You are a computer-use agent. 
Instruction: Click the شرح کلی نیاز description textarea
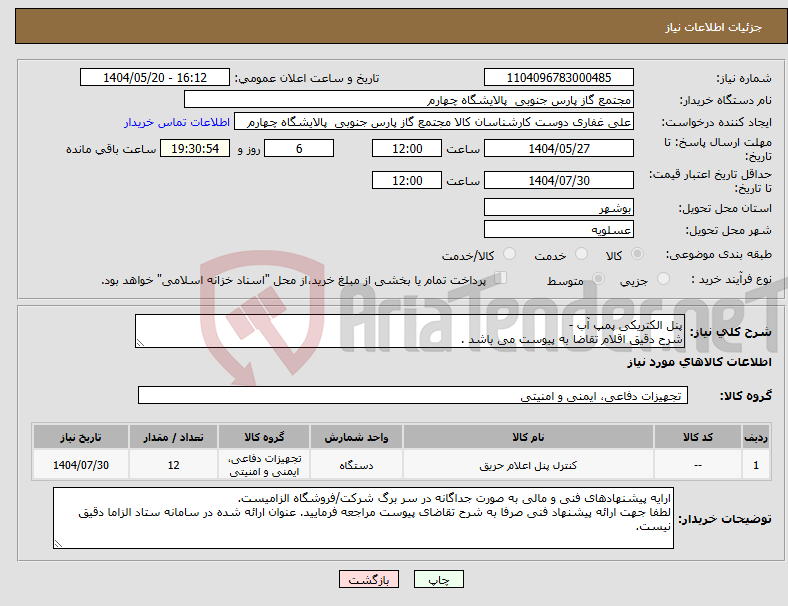[x=410, y=331]
